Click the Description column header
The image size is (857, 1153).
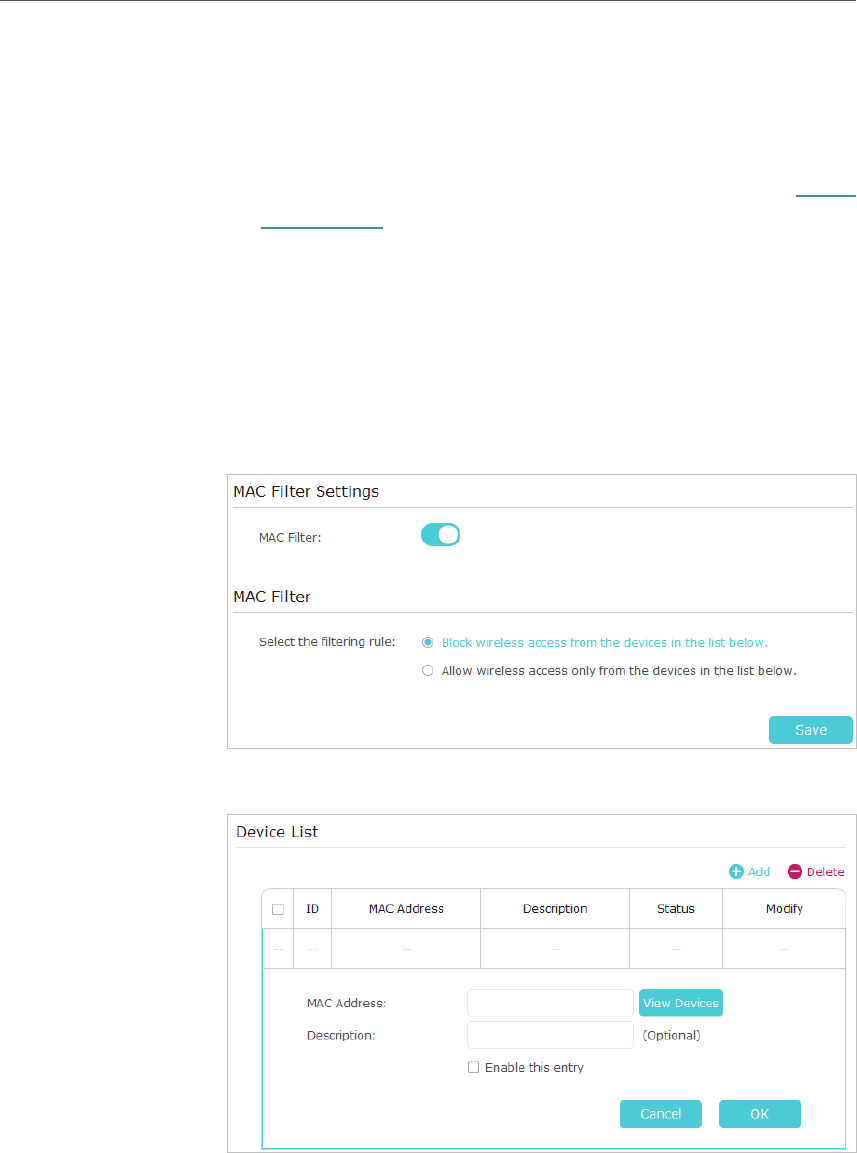coord(555,909)
